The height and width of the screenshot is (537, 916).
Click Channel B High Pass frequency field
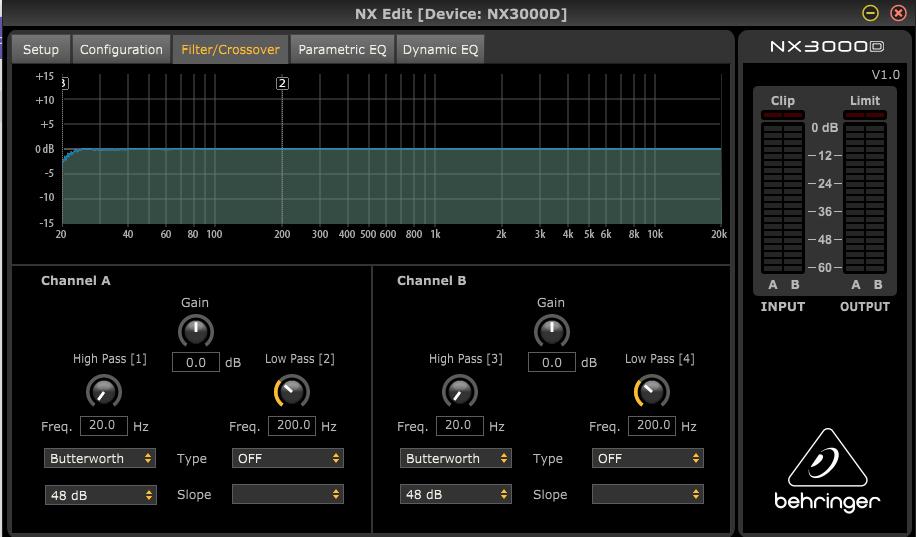(x=459, y=425)
